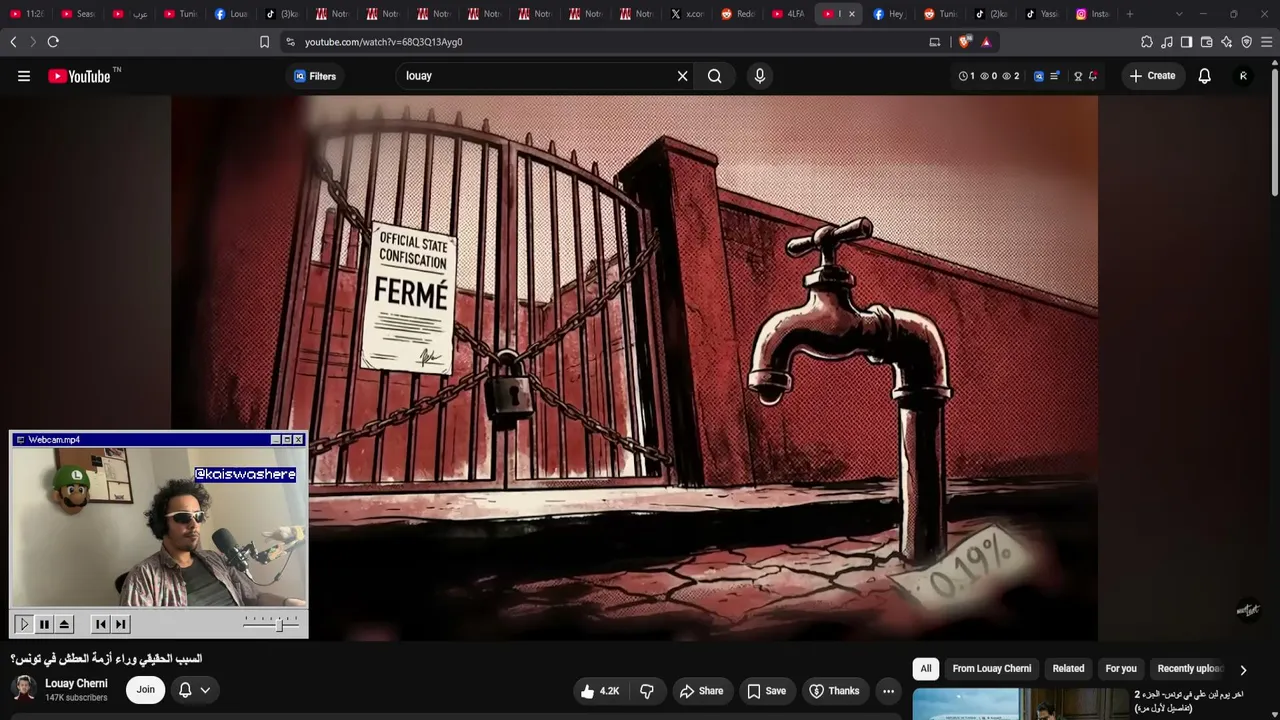Reload the page with the refresh icon

point(53,42)
